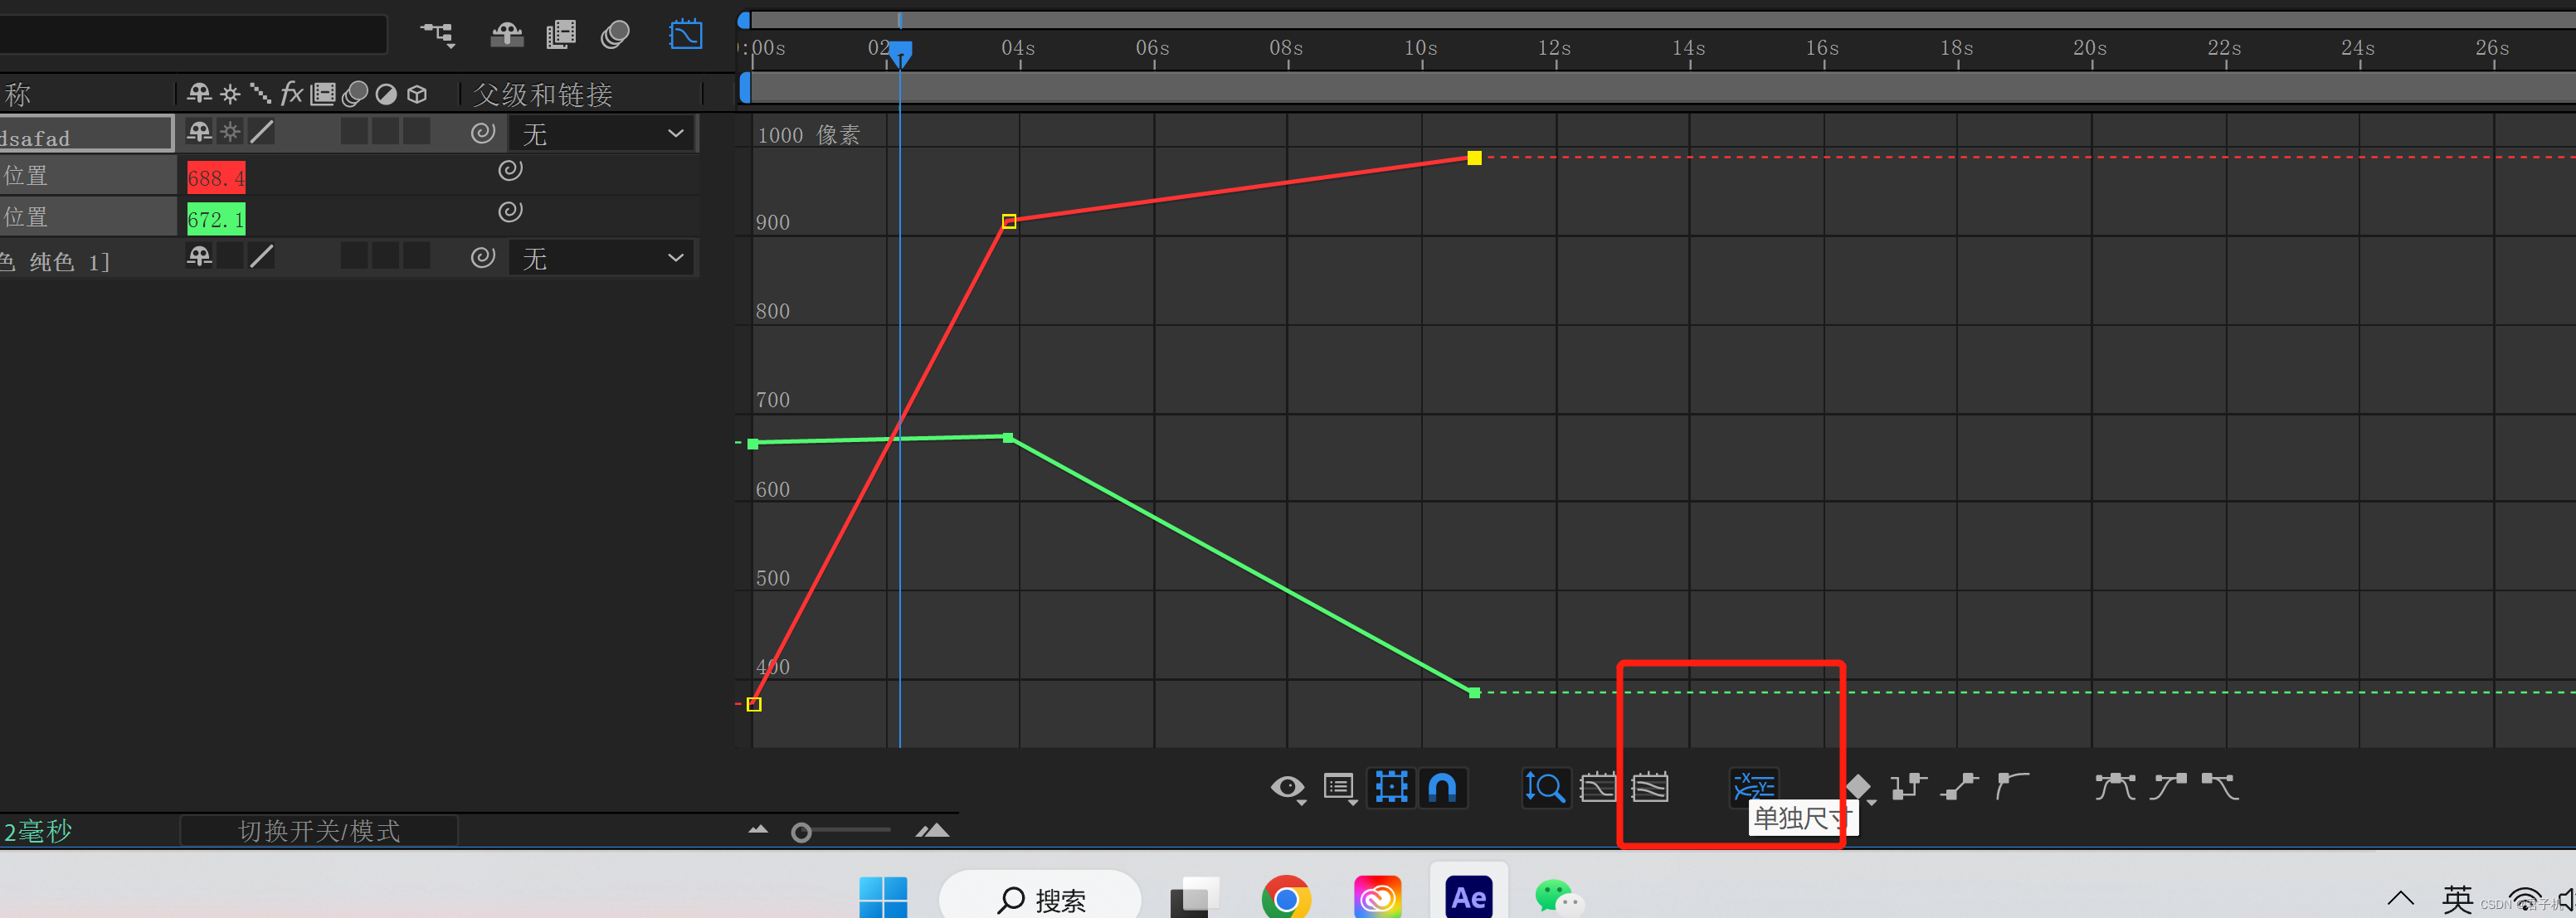Image resolution: width=2576 pixels, height=918 pixels.
Task: Click the Separate Dimensions icon
Action: click(x=1753, y=787)
